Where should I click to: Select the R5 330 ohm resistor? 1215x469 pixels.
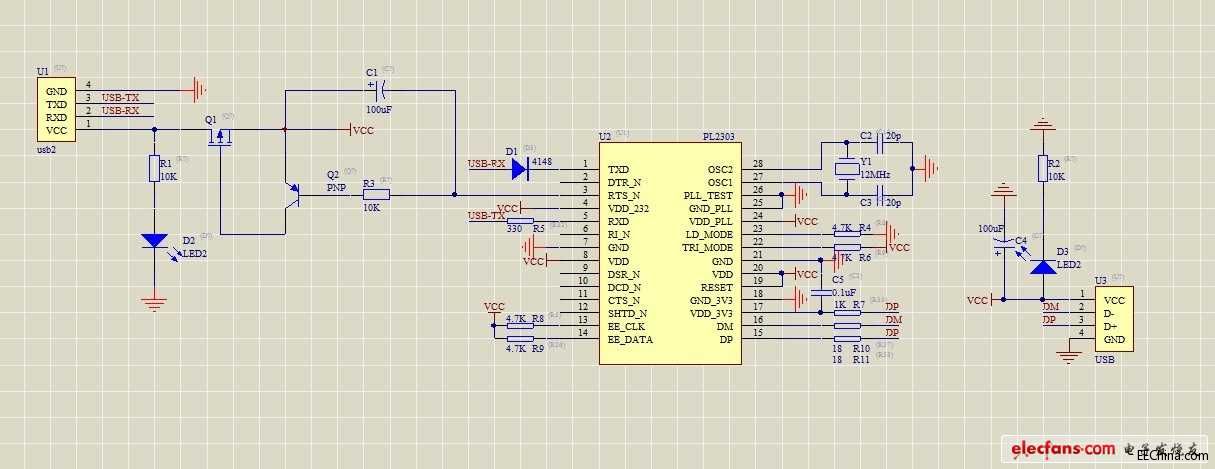(520, 221)
